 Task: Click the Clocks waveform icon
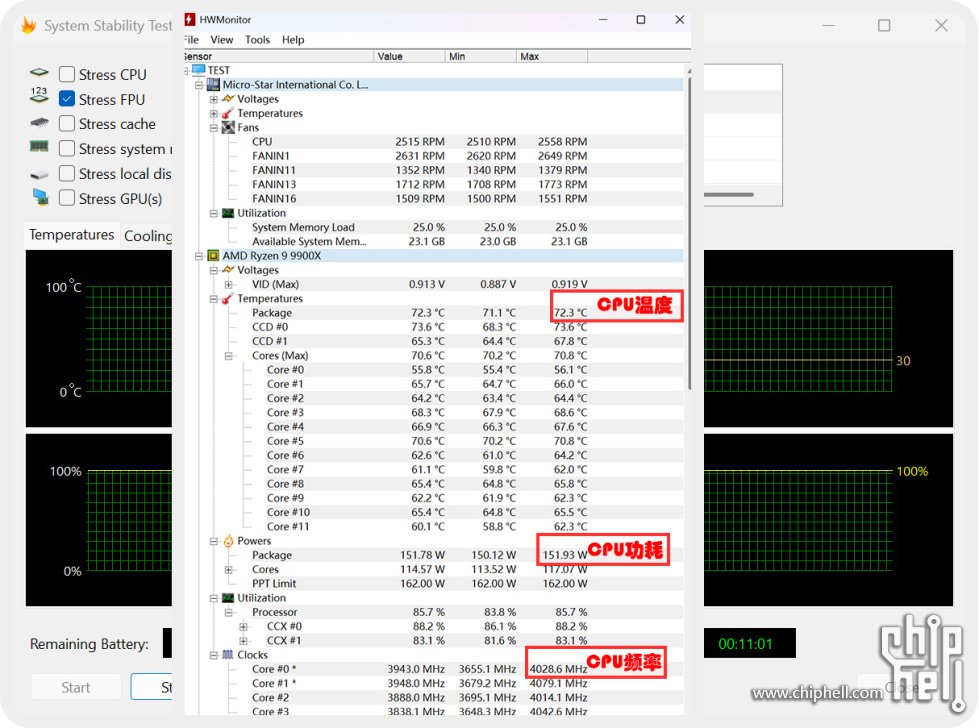(x=228, y=655)
